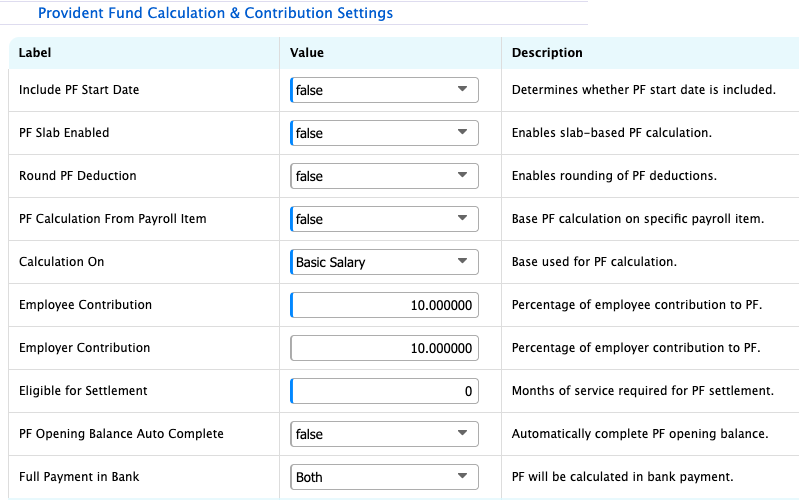Click 'Automatically complete PF opening balance.' description

click(639, 434)
